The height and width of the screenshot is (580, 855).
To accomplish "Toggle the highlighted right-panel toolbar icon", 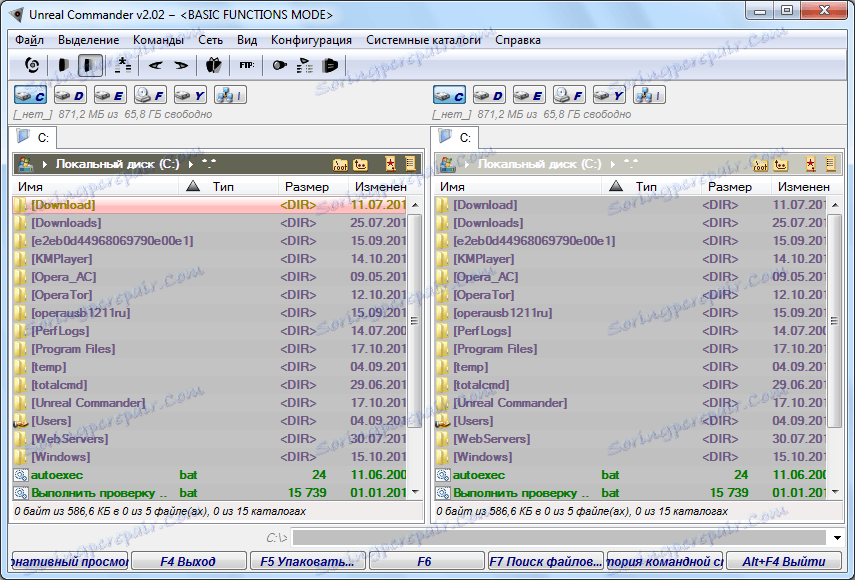I will pyautogui.click(x=91, y=65).
